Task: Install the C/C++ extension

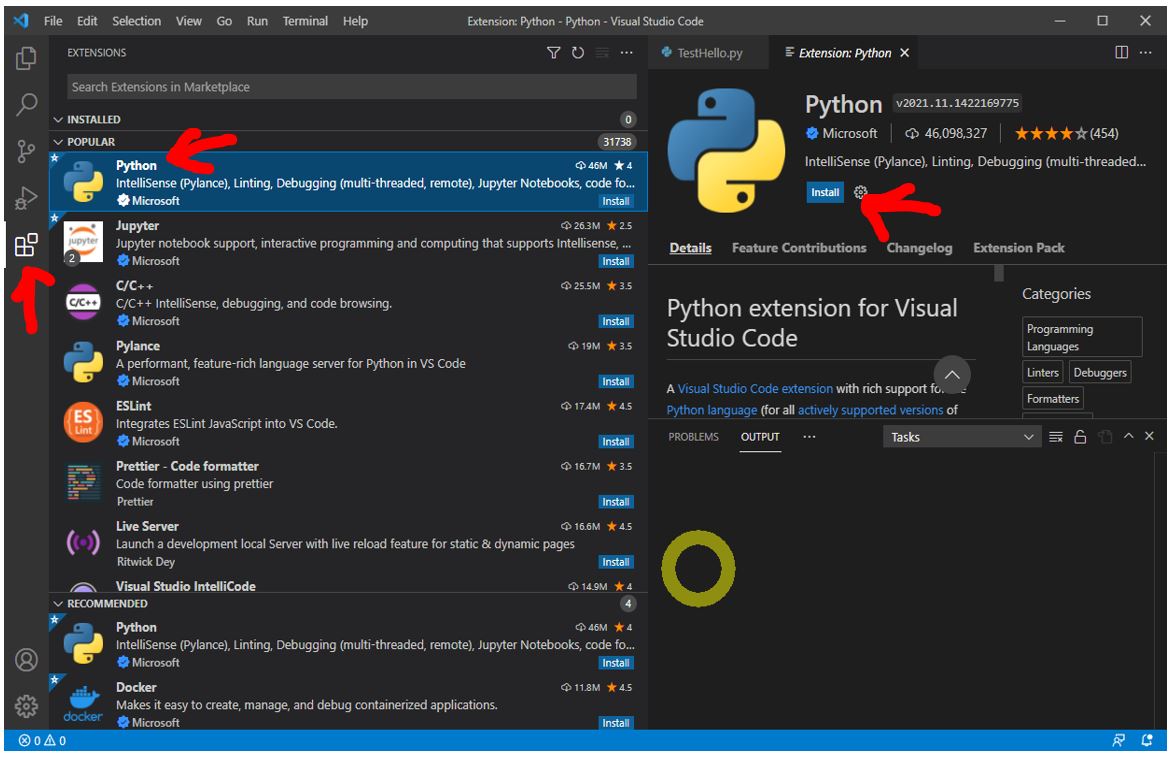Action: [615, 321]
